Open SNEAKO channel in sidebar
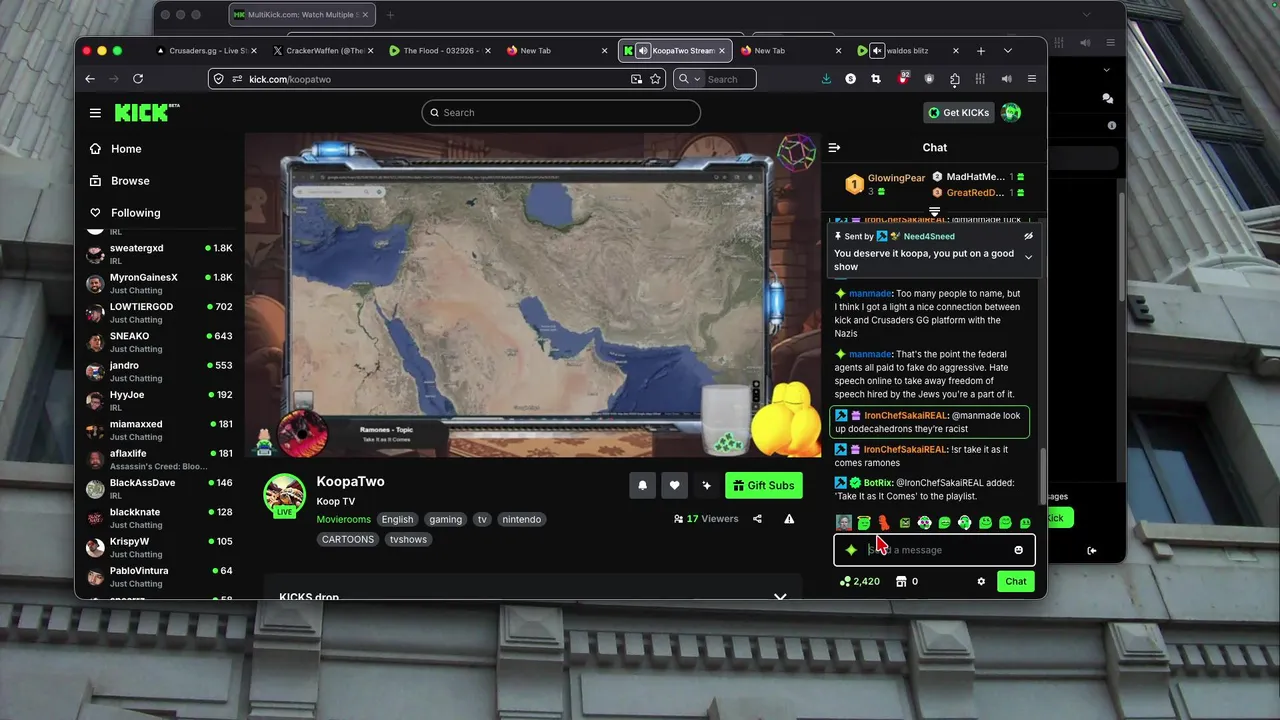Viewport: 1280px width, 720px height. tap(160, 342)
